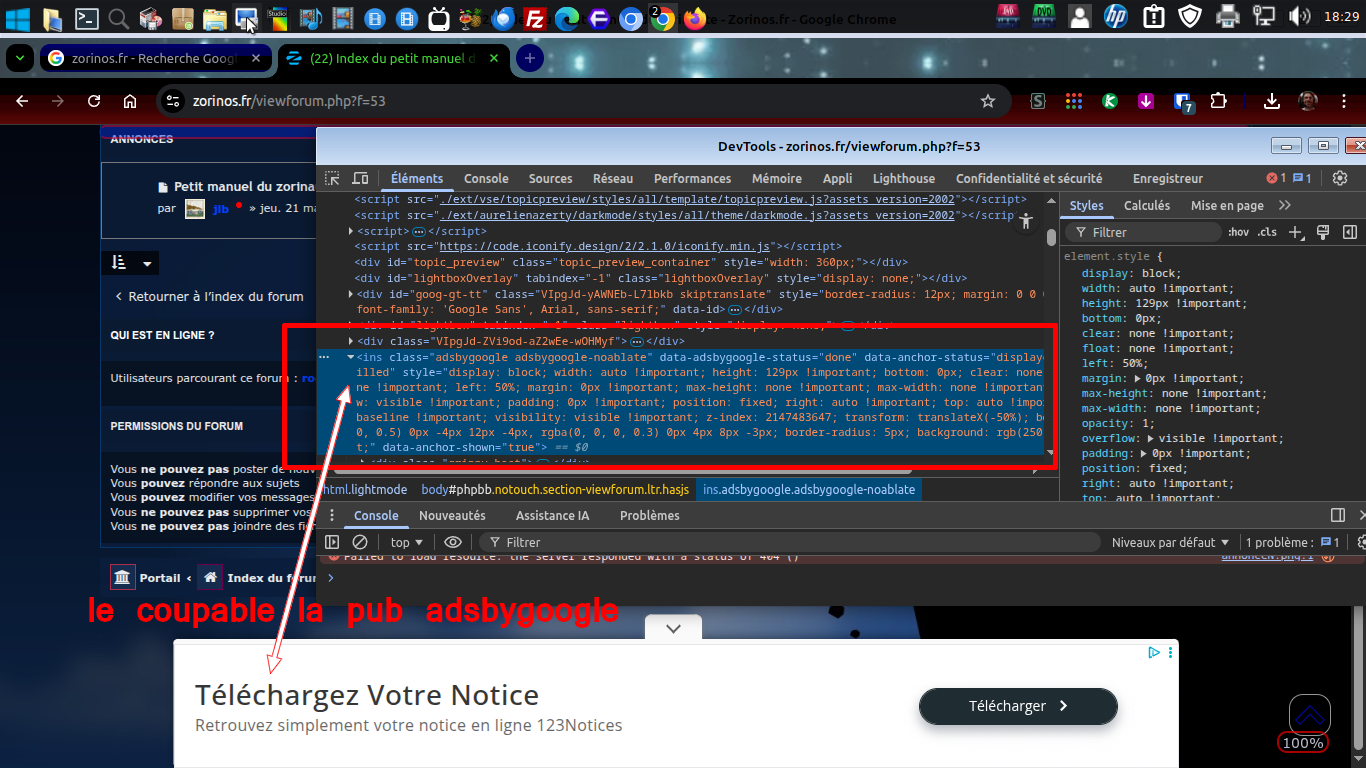Activate the element inspector picker icon
Image resolution: width=1366 pixels, height=768 pixels.
332,179
